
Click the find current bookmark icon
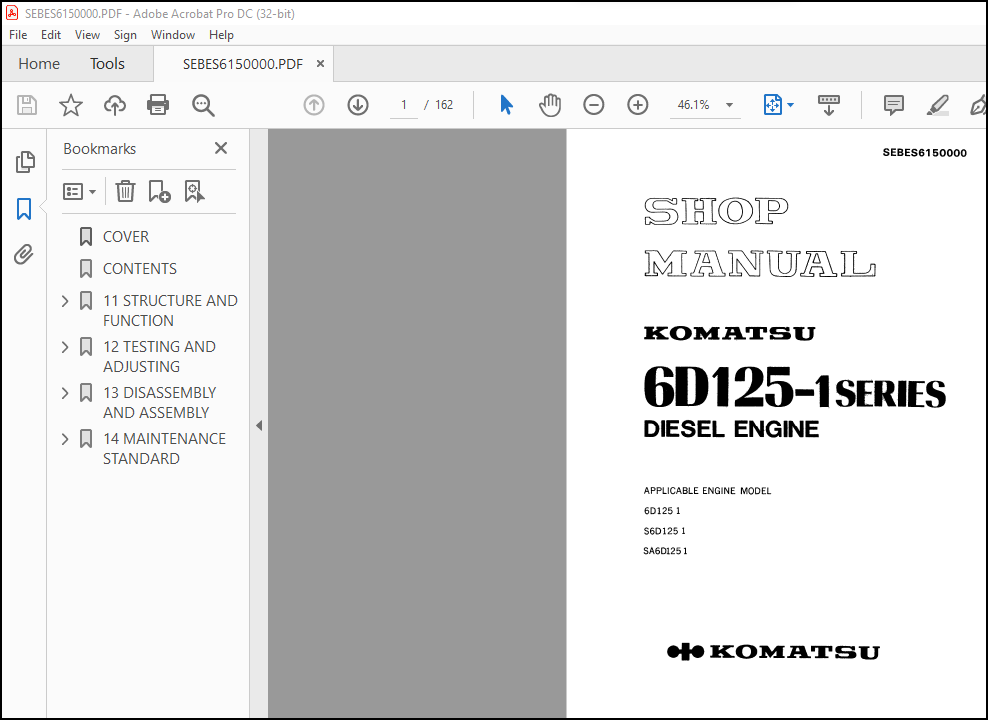[x=194, y=191]
